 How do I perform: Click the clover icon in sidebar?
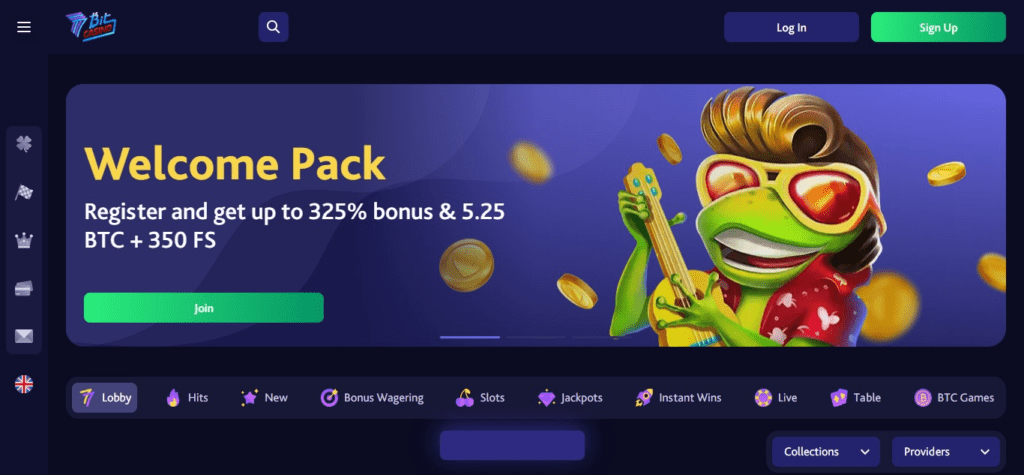(x=24, y=144)
